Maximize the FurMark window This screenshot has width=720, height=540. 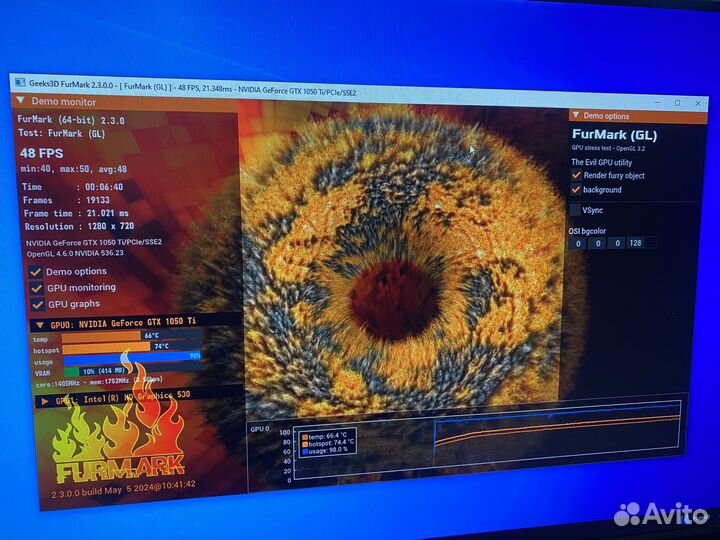tap(677, 102)
